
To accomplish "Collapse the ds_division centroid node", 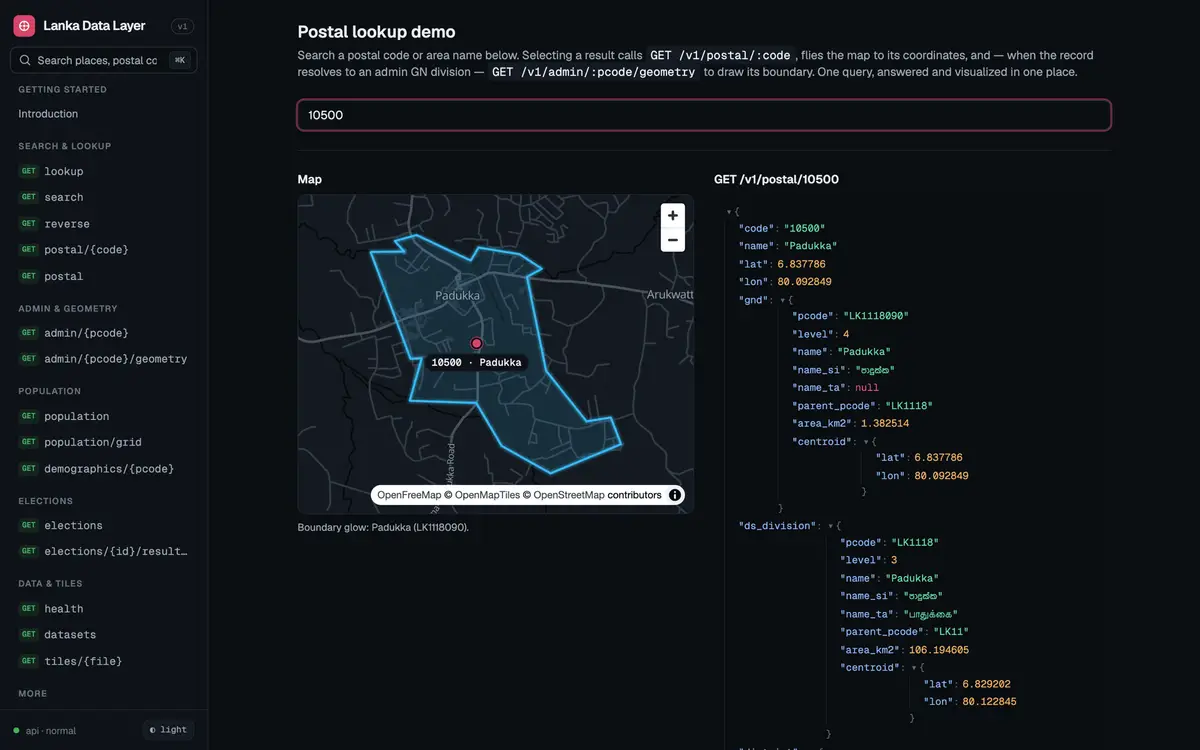I will (914, 667).
